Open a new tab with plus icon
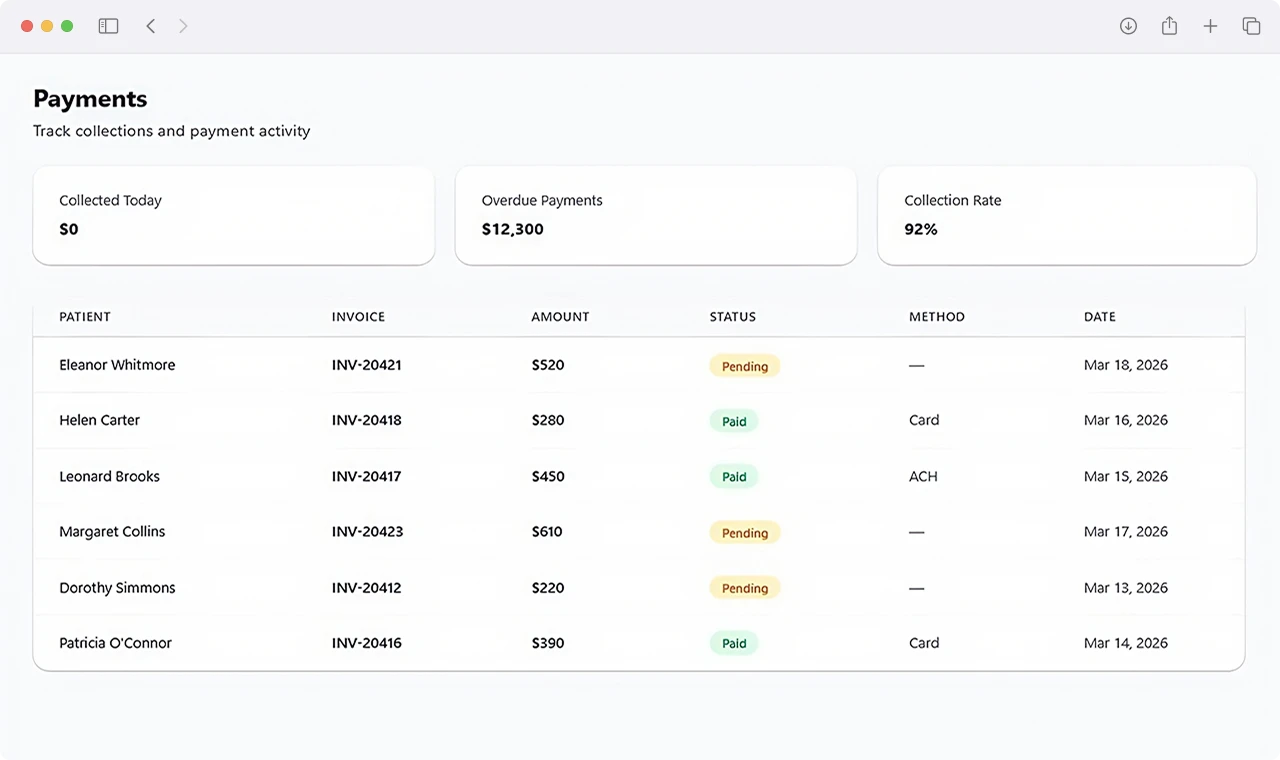The image size is (1280, 760). (1210, 26)
